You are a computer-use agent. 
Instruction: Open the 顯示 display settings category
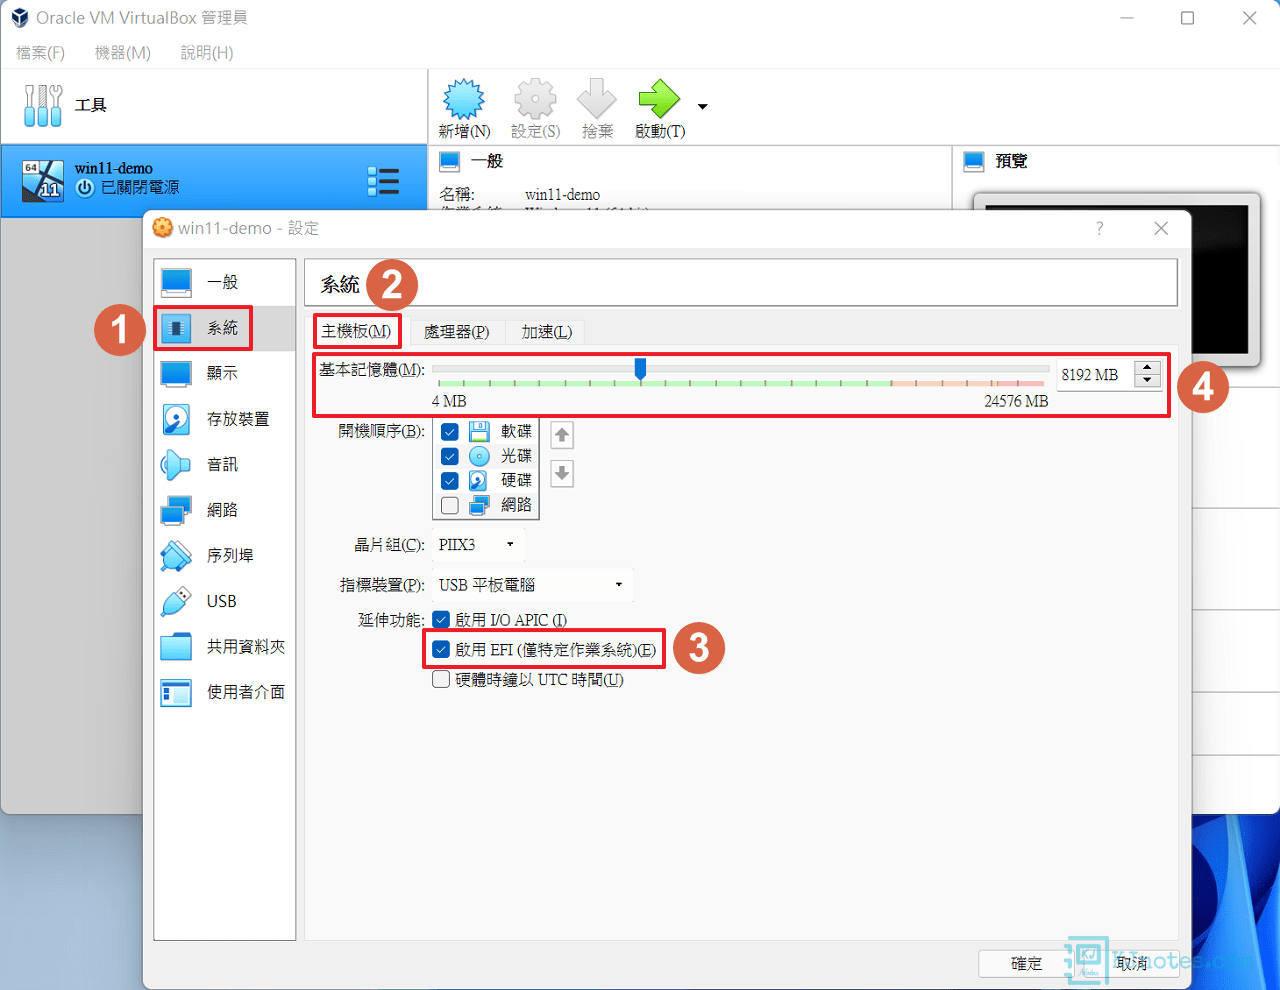tap(224, 373)
